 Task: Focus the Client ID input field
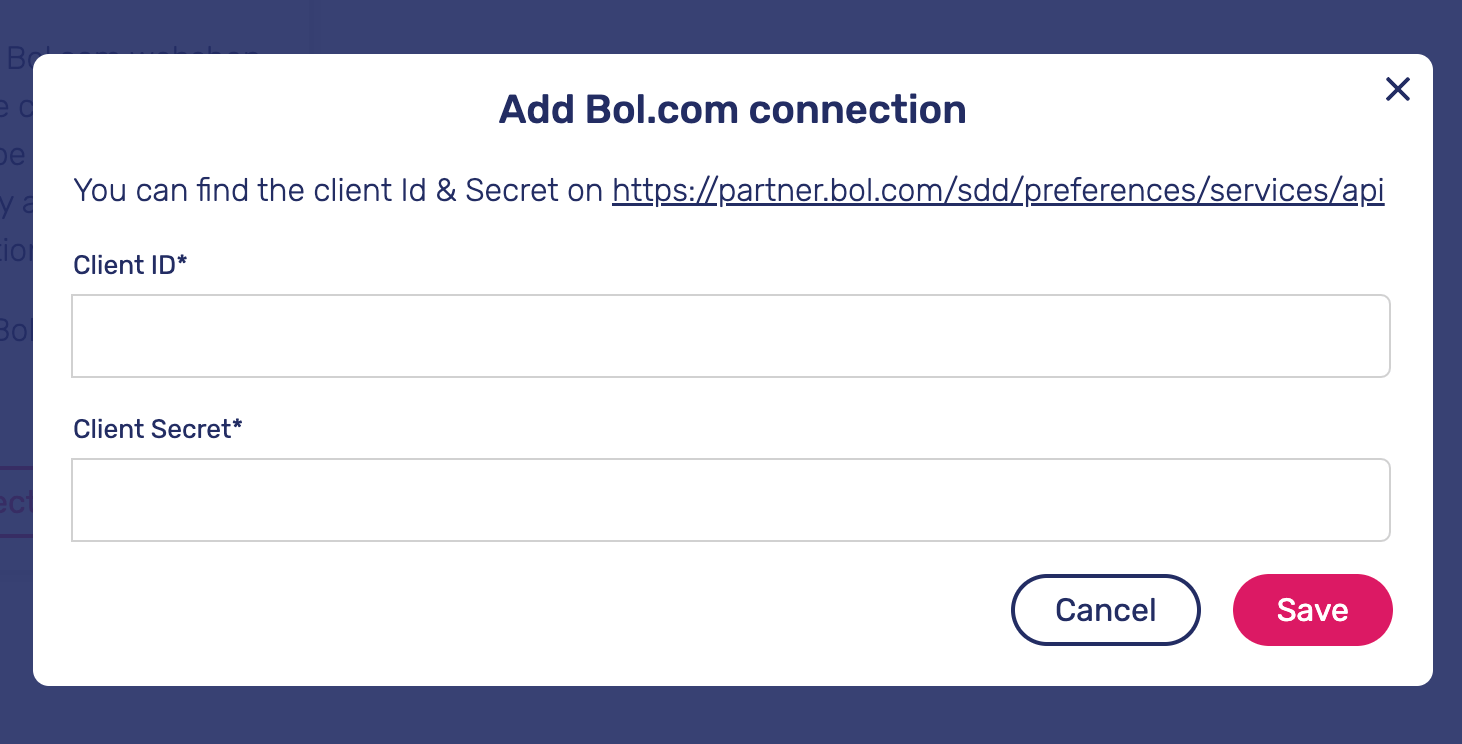730,336
